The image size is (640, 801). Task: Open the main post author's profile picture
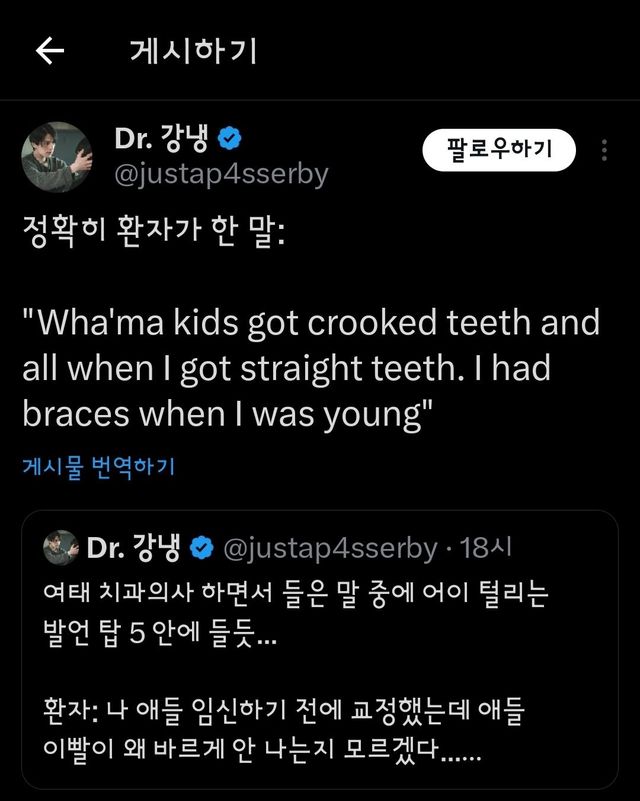tap(58, 157)
